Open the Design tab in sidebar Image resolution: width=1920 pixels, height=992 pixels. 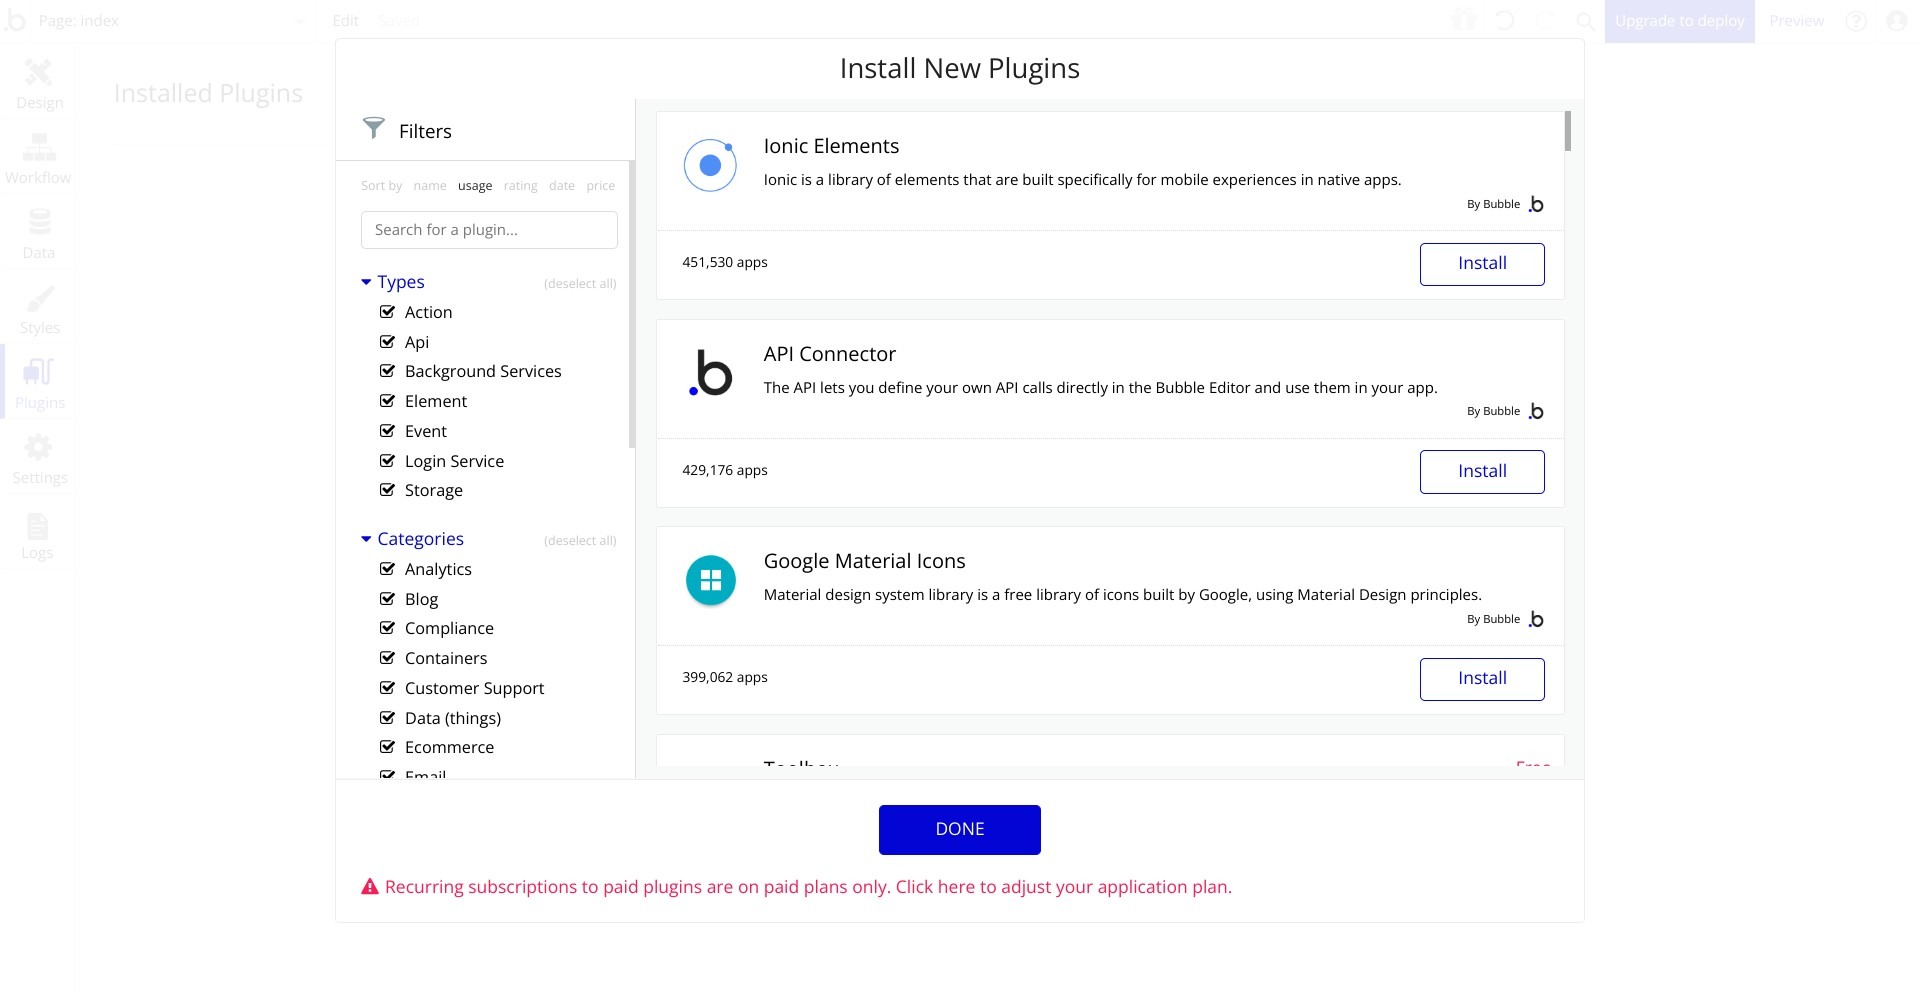point(39,84)
